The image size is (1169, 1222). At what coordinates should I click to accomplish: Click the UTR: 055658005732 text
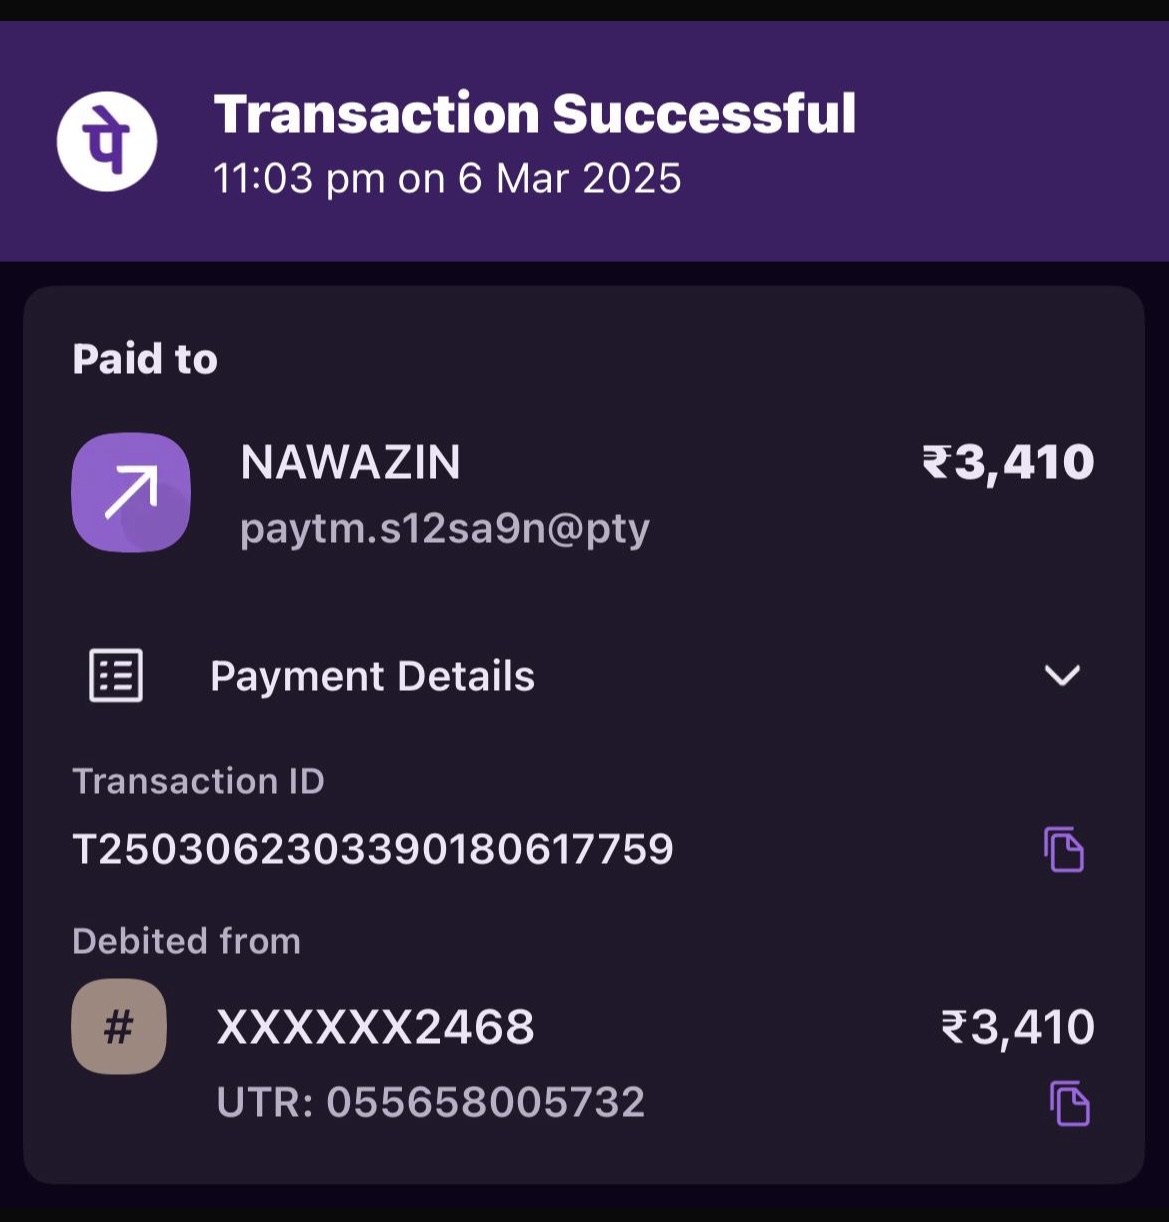430,1102
